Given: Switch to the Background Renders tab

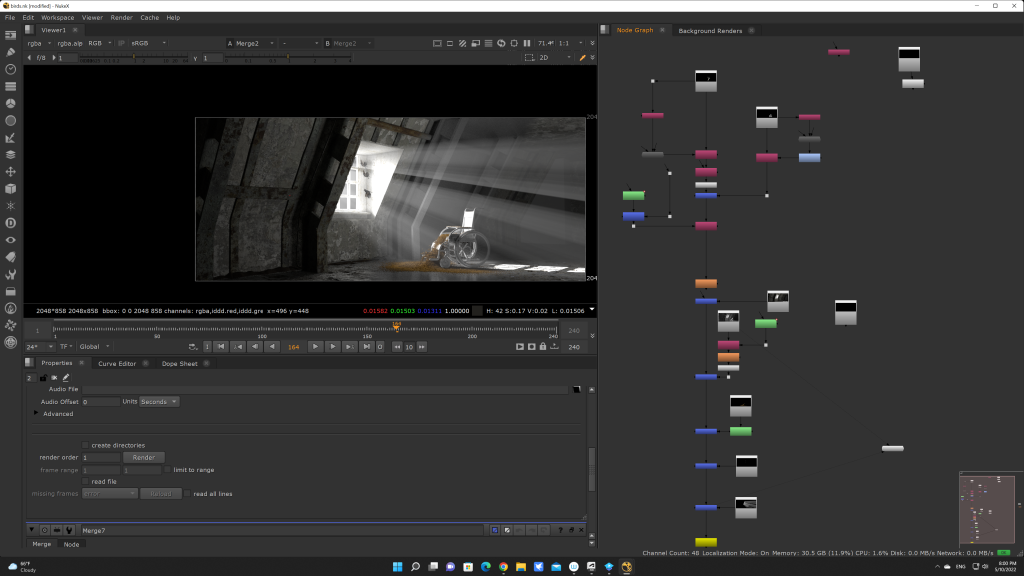Looking at the screenshot, I should [710, 30].
